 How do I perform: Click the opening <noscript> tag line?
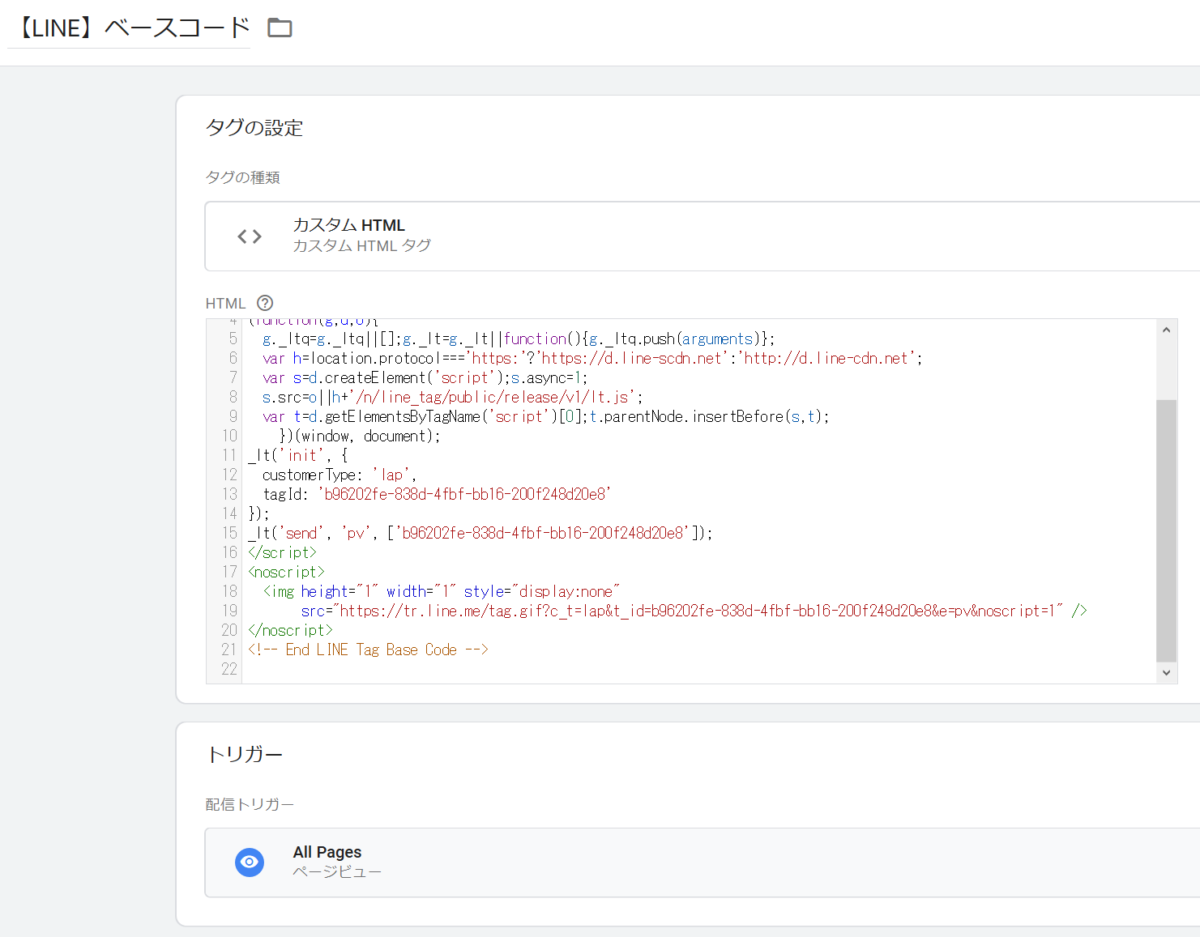click(x=286, y=572)
